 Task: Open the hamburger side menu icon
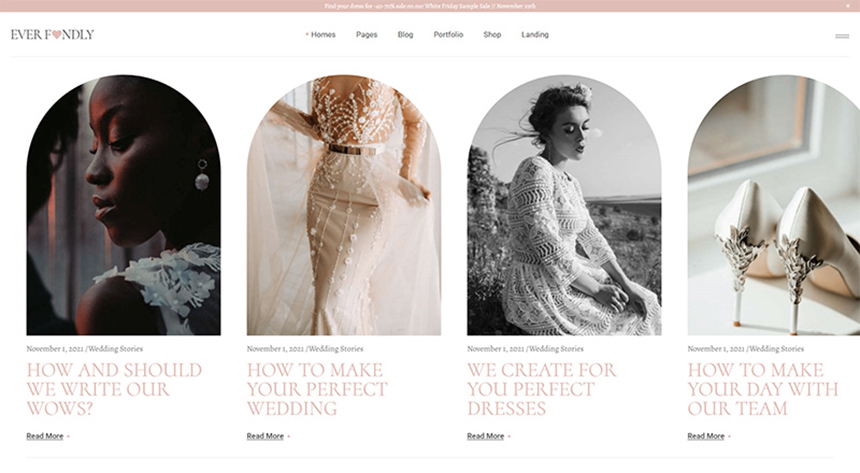tap(842, 36)
